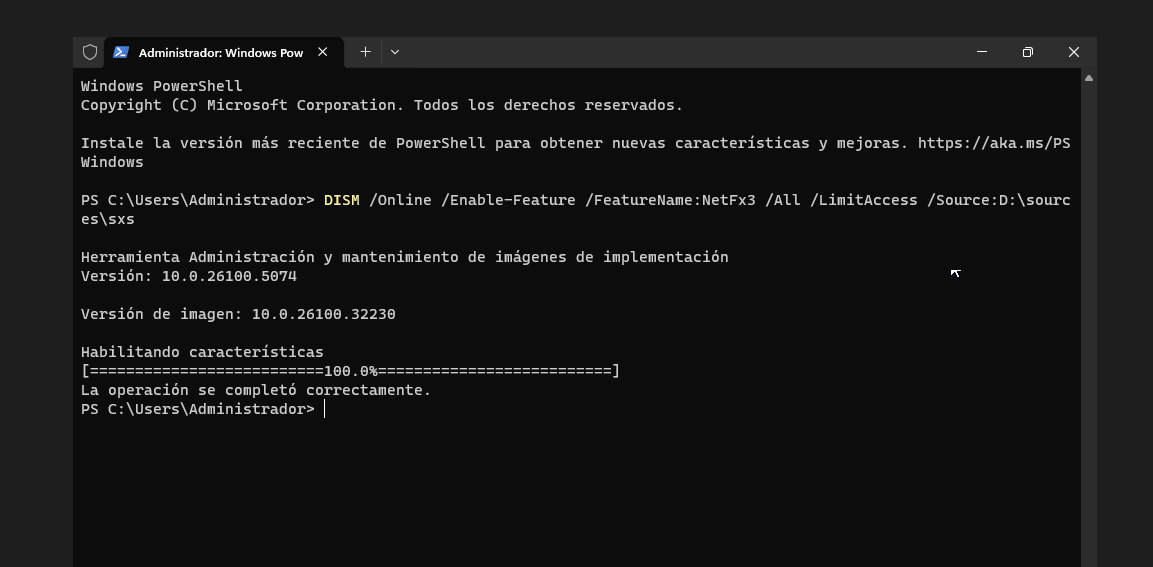The width and height of the screenshot is (1153, 567).
Task: Minimize the terminal window
Action: point(982,52)
